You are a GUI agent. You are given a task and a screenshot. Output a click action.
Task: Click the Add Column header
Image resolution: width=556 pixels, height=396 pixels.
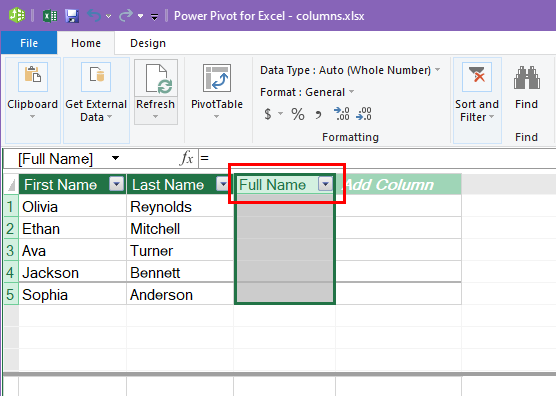[399, 184]
